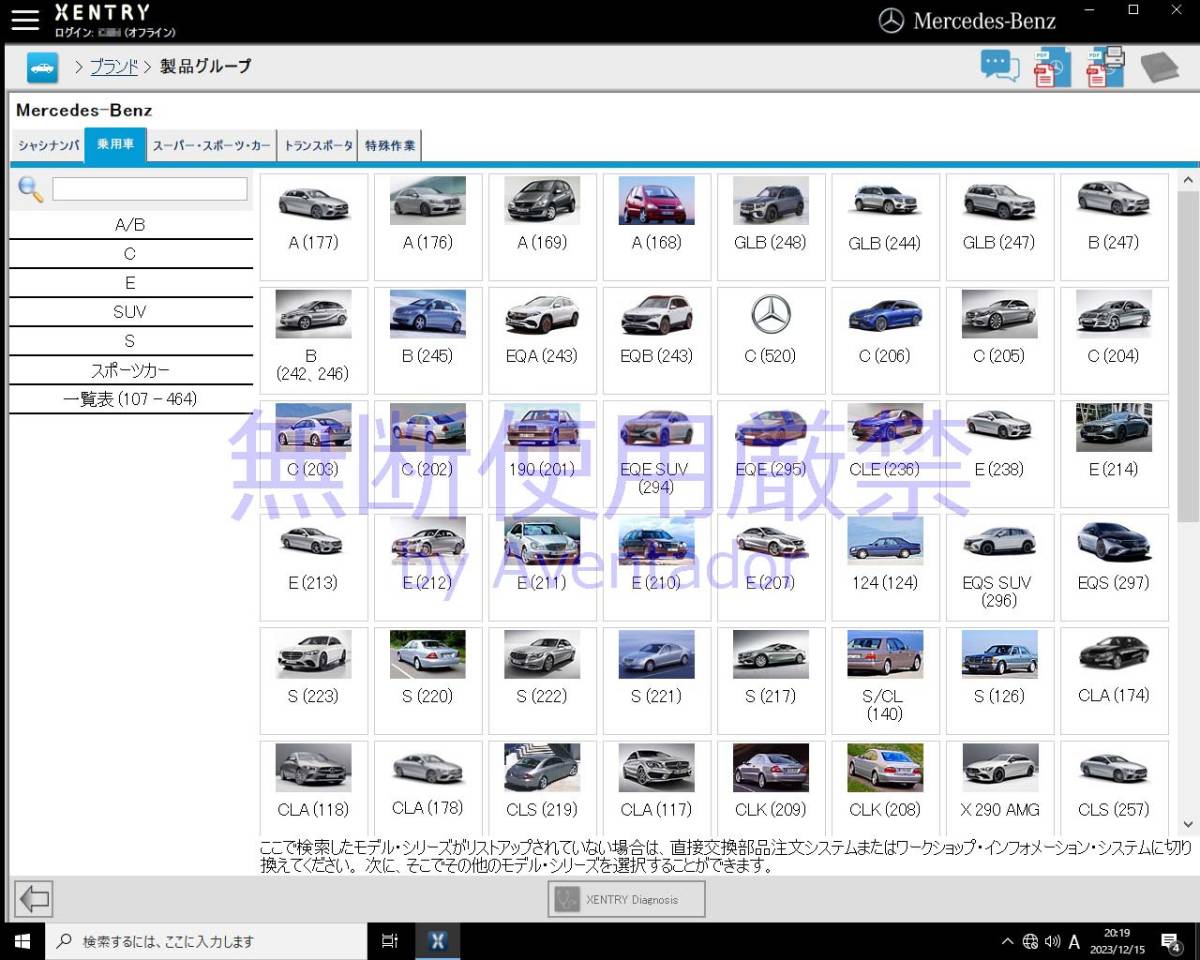Image resolution: width=1200 pixels, height=960 pixels.
Task: Click the ブランド breadcrumb link
Action: 114,67
